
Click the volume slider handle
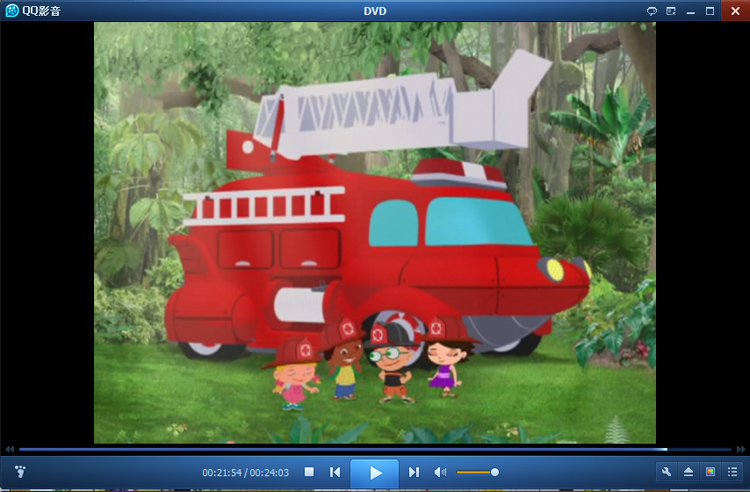(x=495, y=472)
